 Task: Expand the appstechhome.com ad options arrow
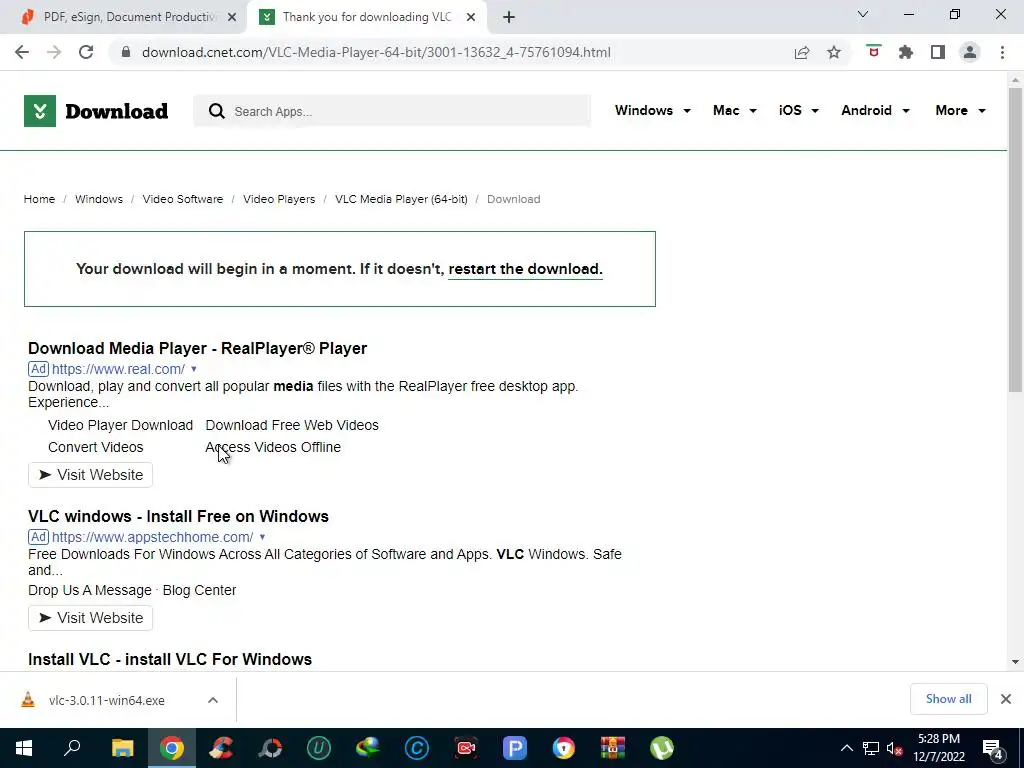click(263, 537)
